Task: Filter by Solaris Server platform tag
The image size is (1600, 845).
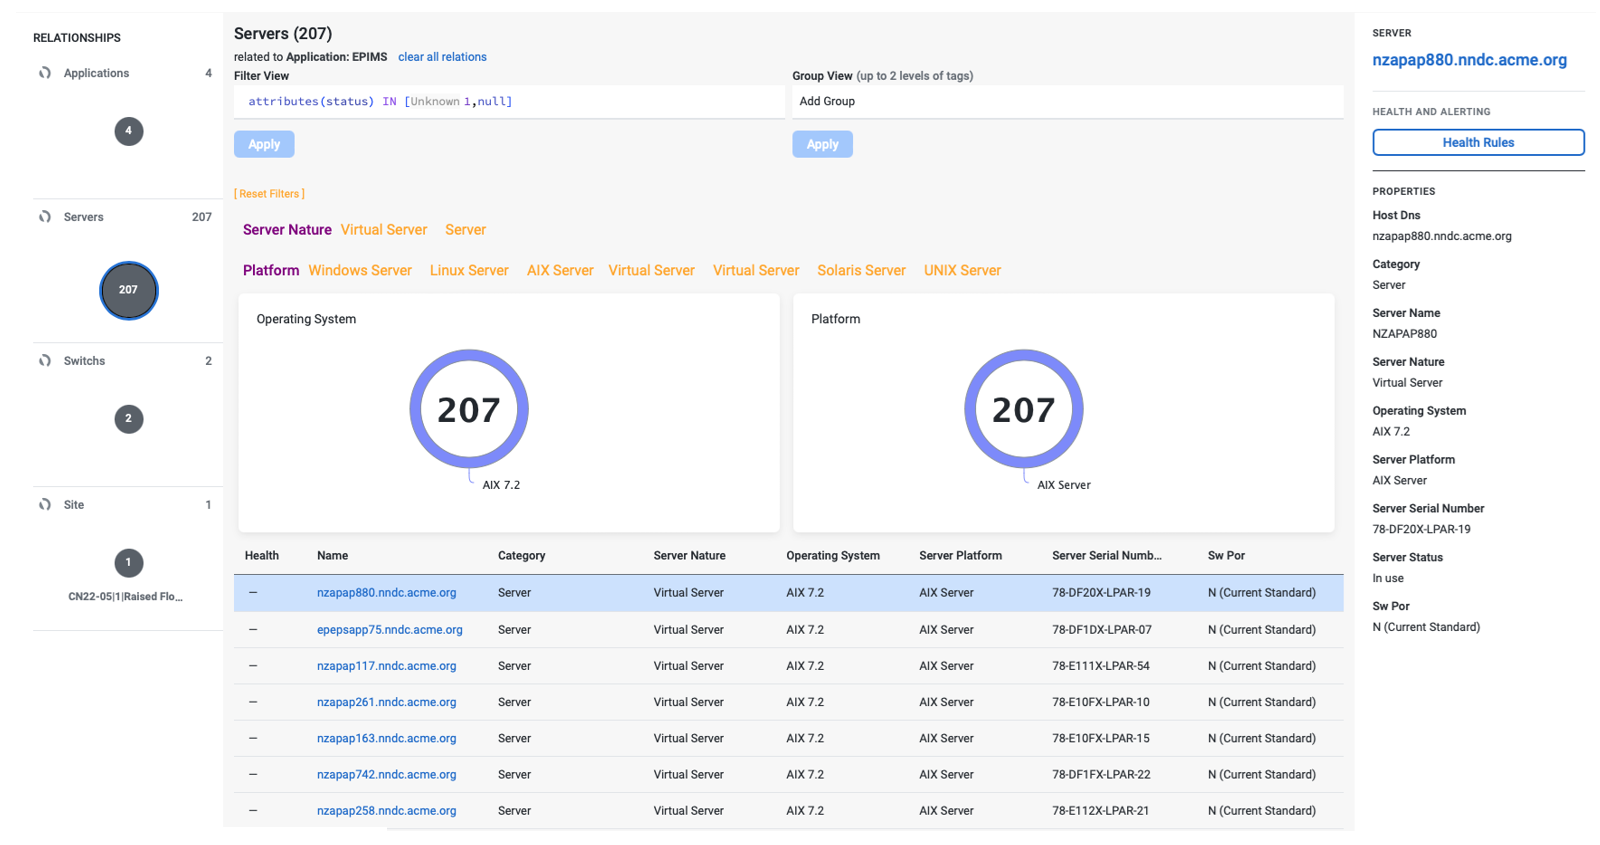Action: click(861, 271)
